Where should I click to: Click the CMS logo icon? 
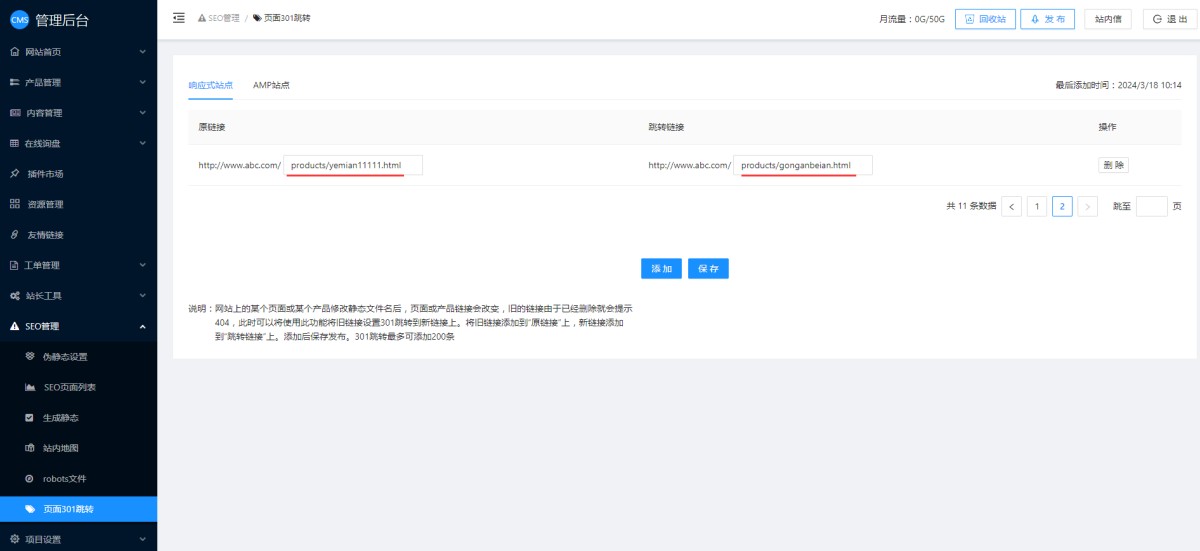coord(19,19)
